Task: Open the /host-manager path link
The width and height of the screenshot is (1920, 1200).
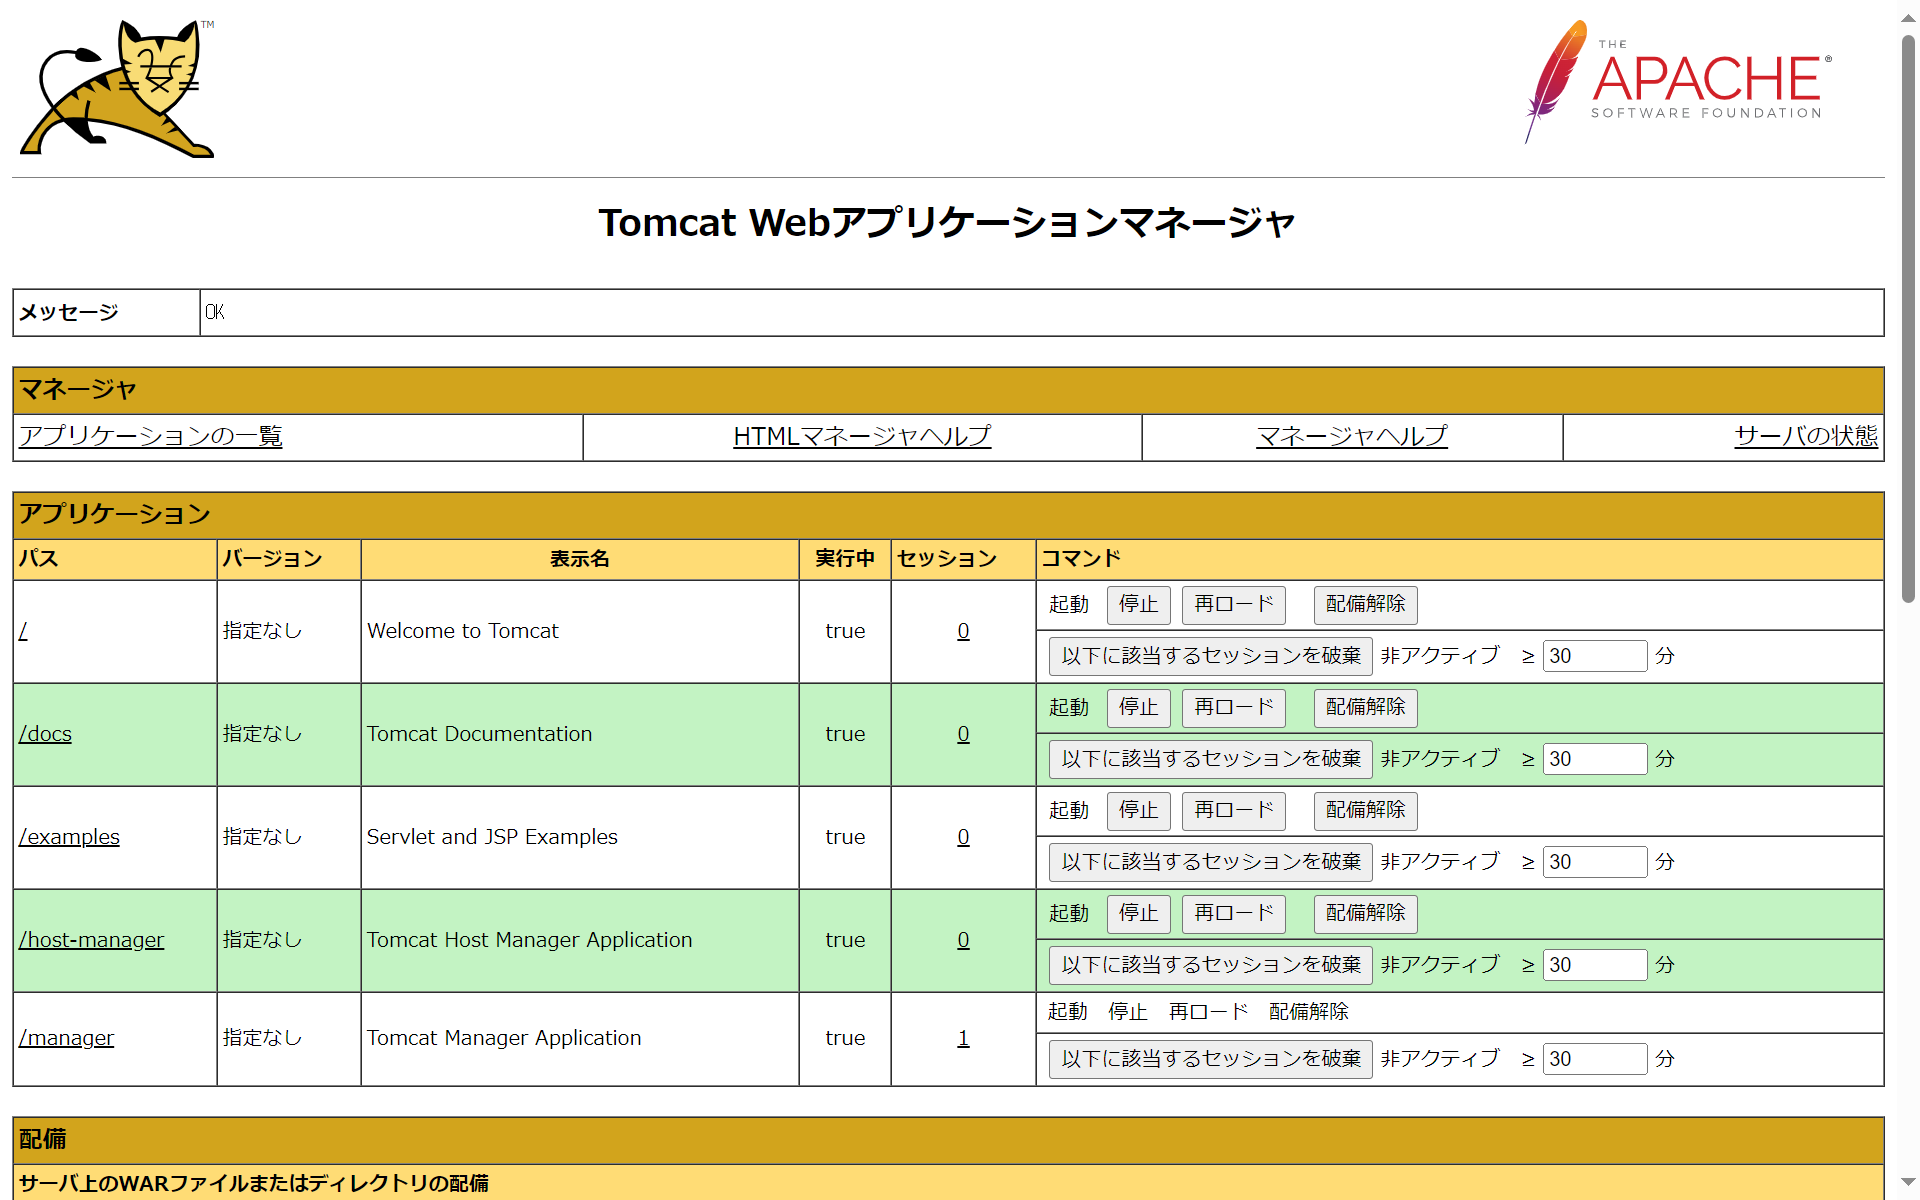Action: pos(91,940)
